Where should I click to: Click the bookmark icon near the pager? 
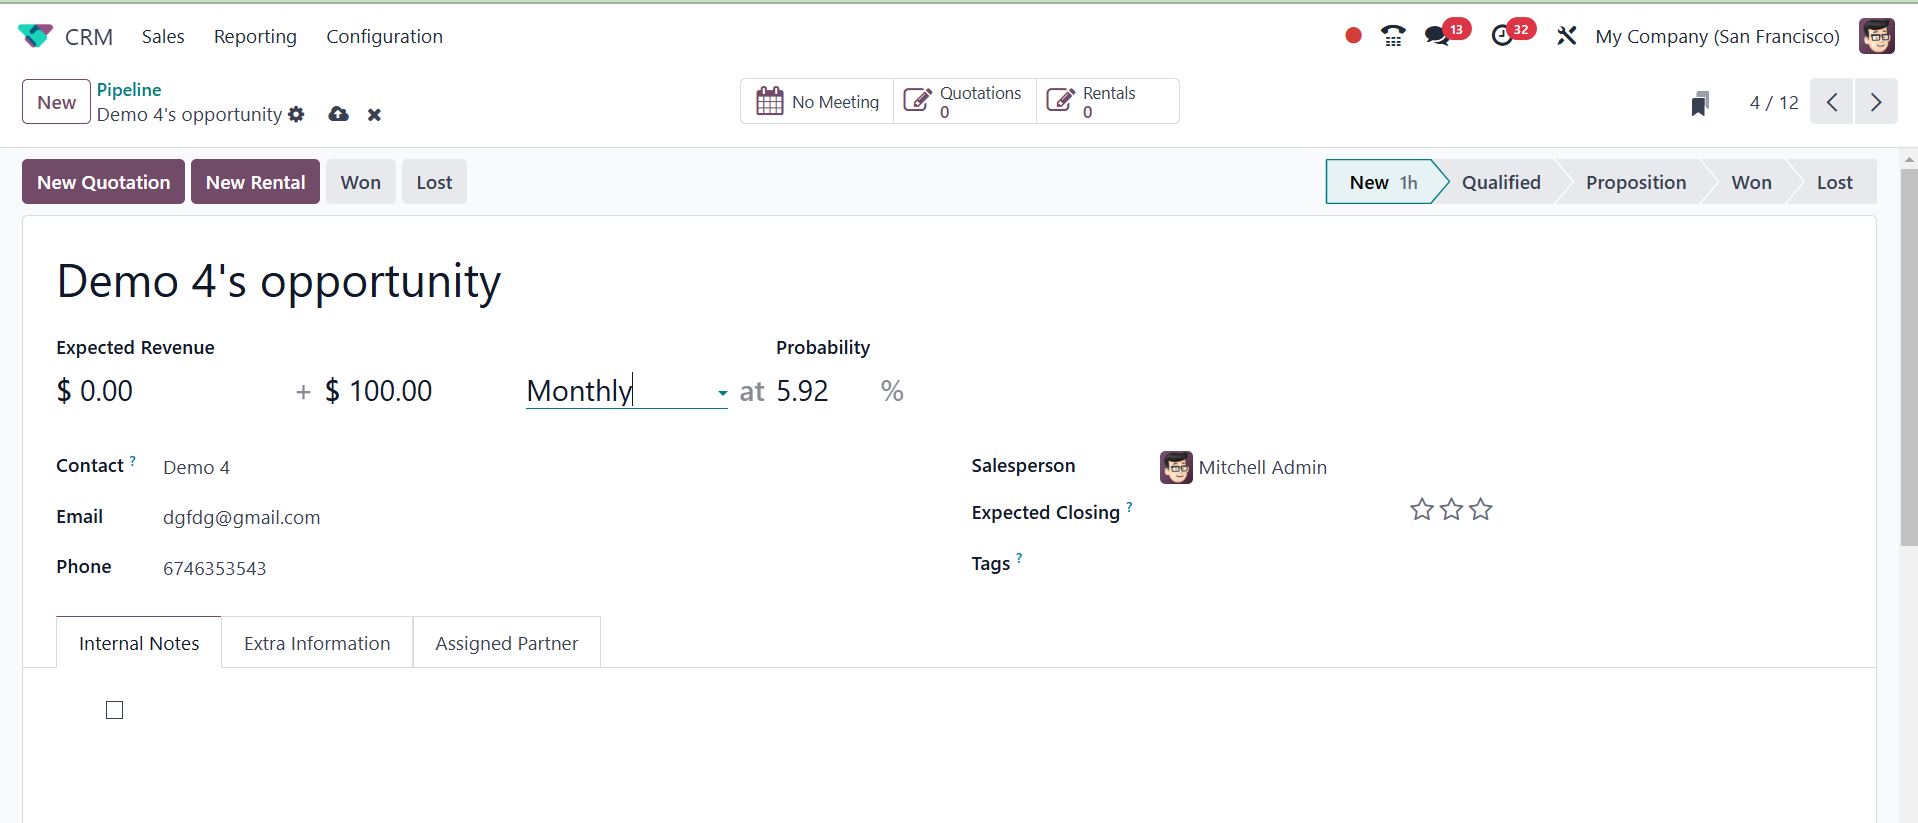1699,103
